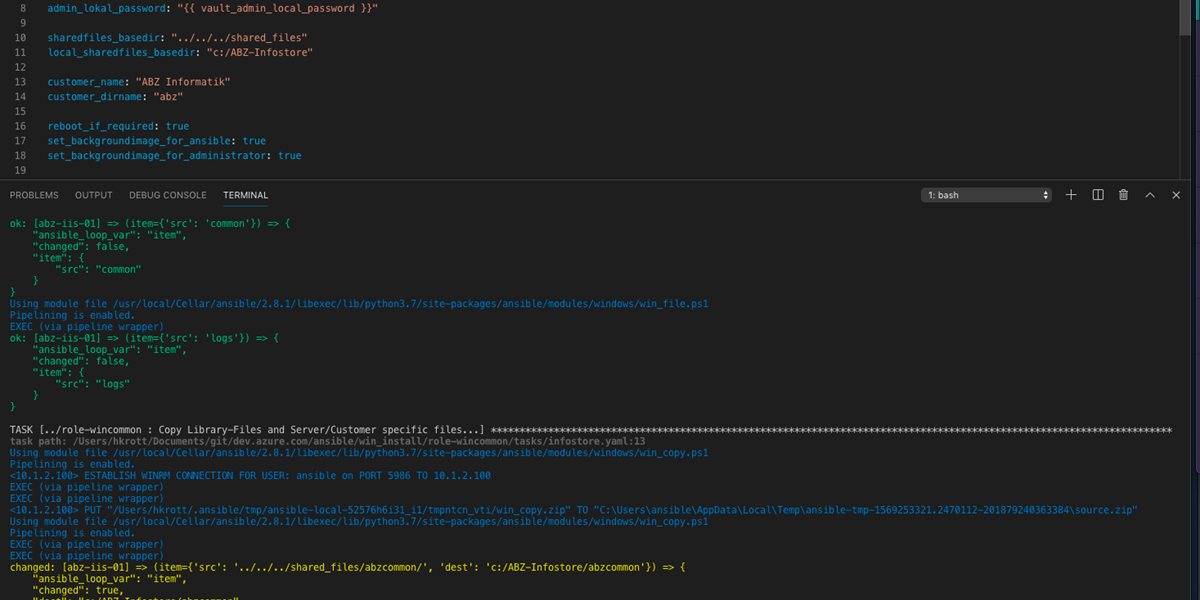Switch to the PROBLEMS tab
Screen dimensions: 1200x600
pos(34,195)
